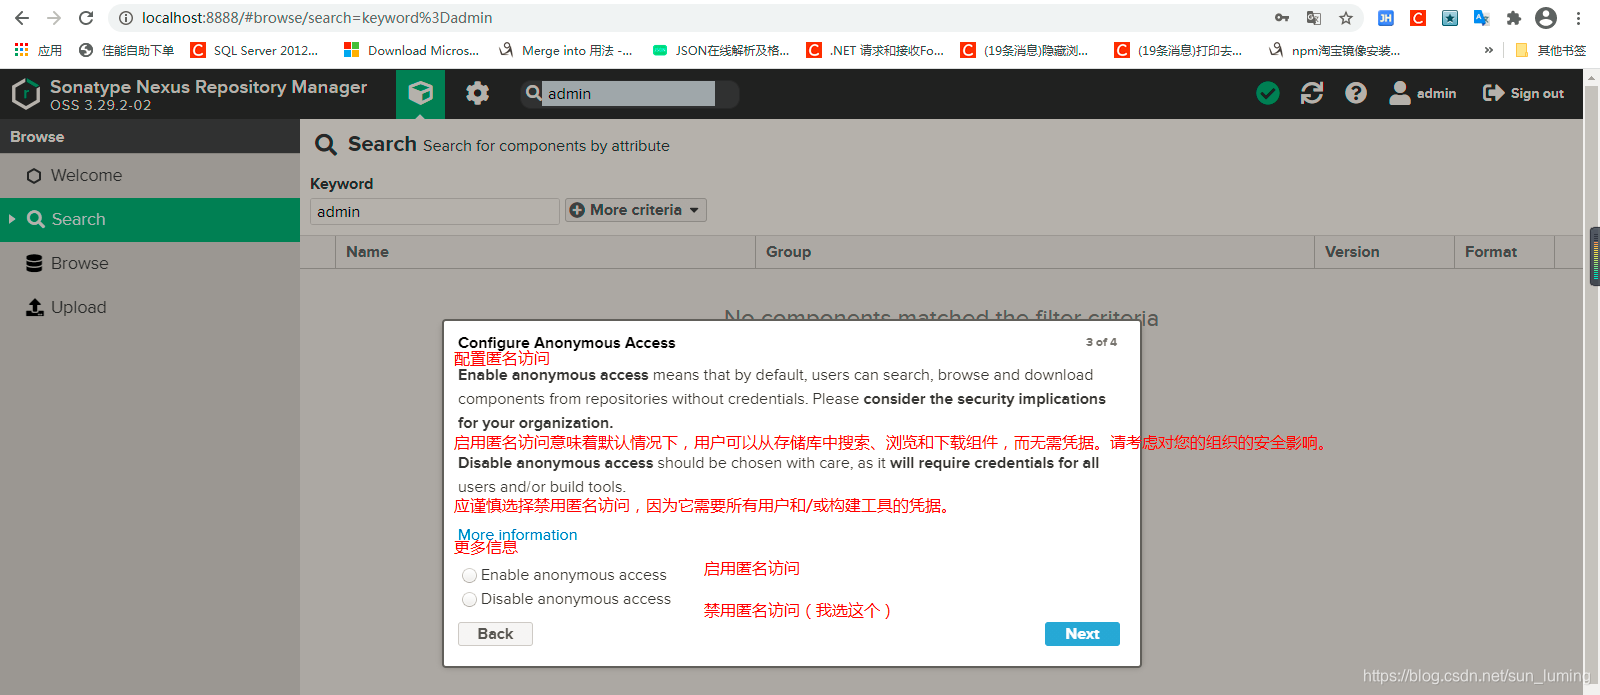
Task: Reload the page with refresh icon
Action: 86,18
